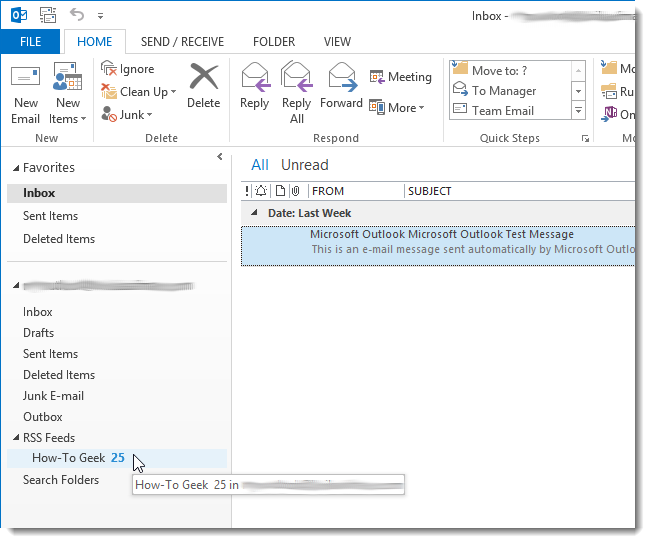Expand the Quick Steps gallery
This screenshot has height=543, width=650.
click(578, 111)
